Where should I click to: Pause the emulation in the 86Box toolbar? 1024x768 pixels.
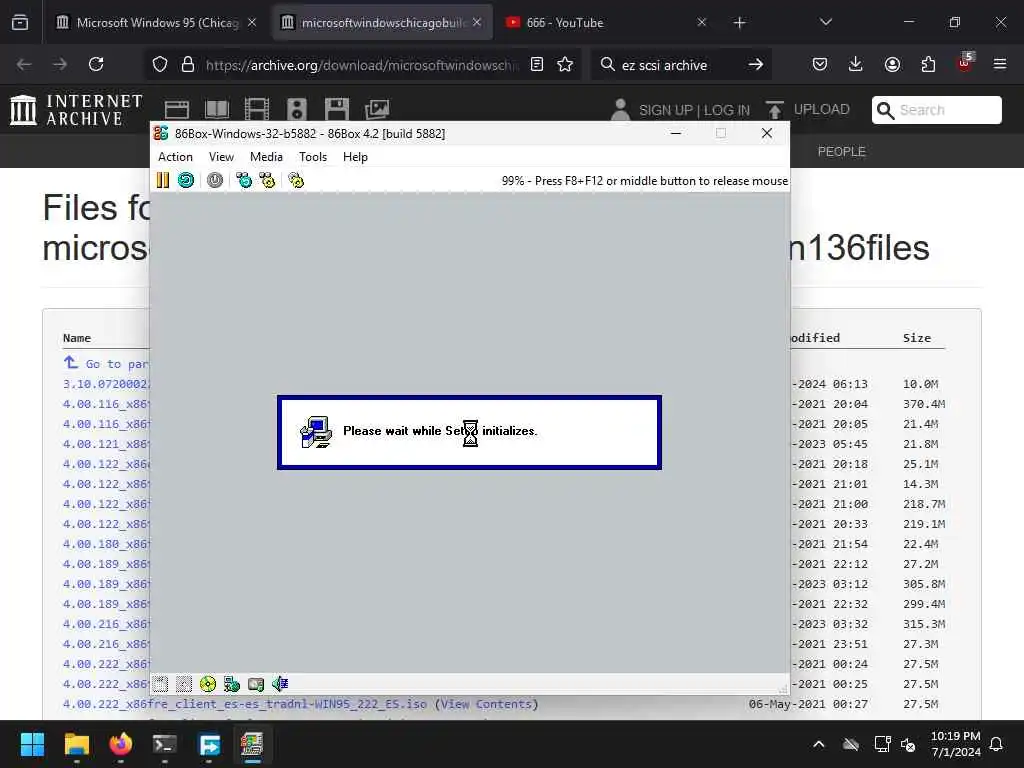pos(163,180)
